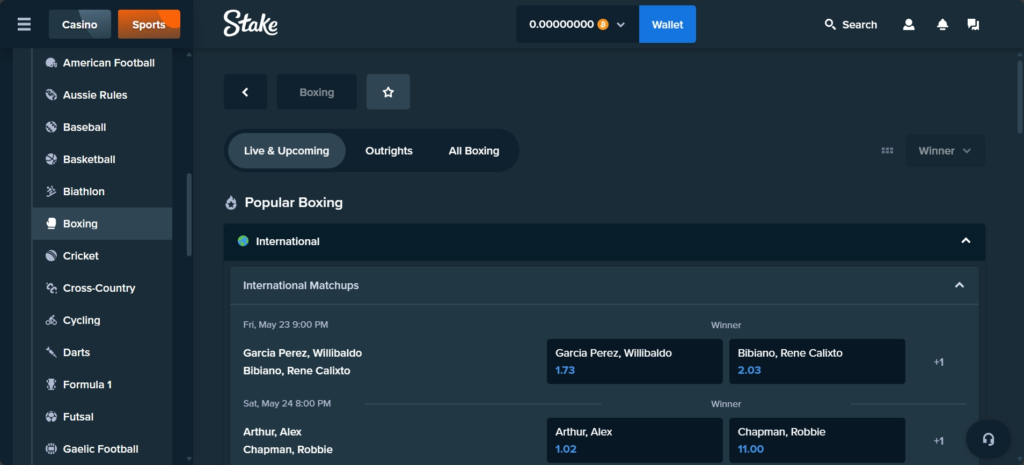Screen dimensions: 1024x465
Task: Select the All Boxing tab
Action: click(473, 151)
